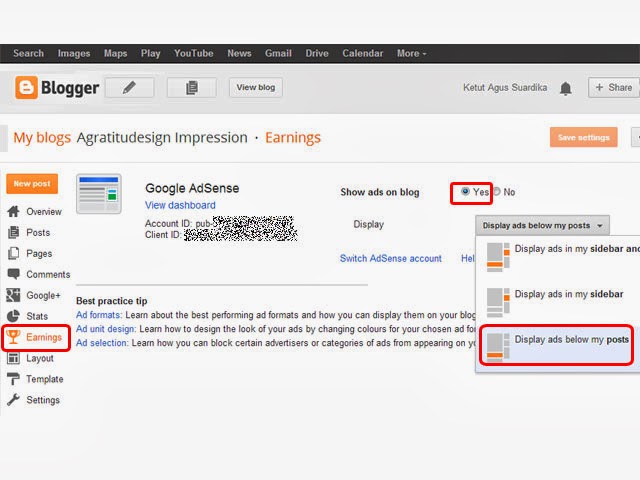Open the Display ads below my posts dropdown
This screenshot has height=480, width=640.
tap(542, 225)
